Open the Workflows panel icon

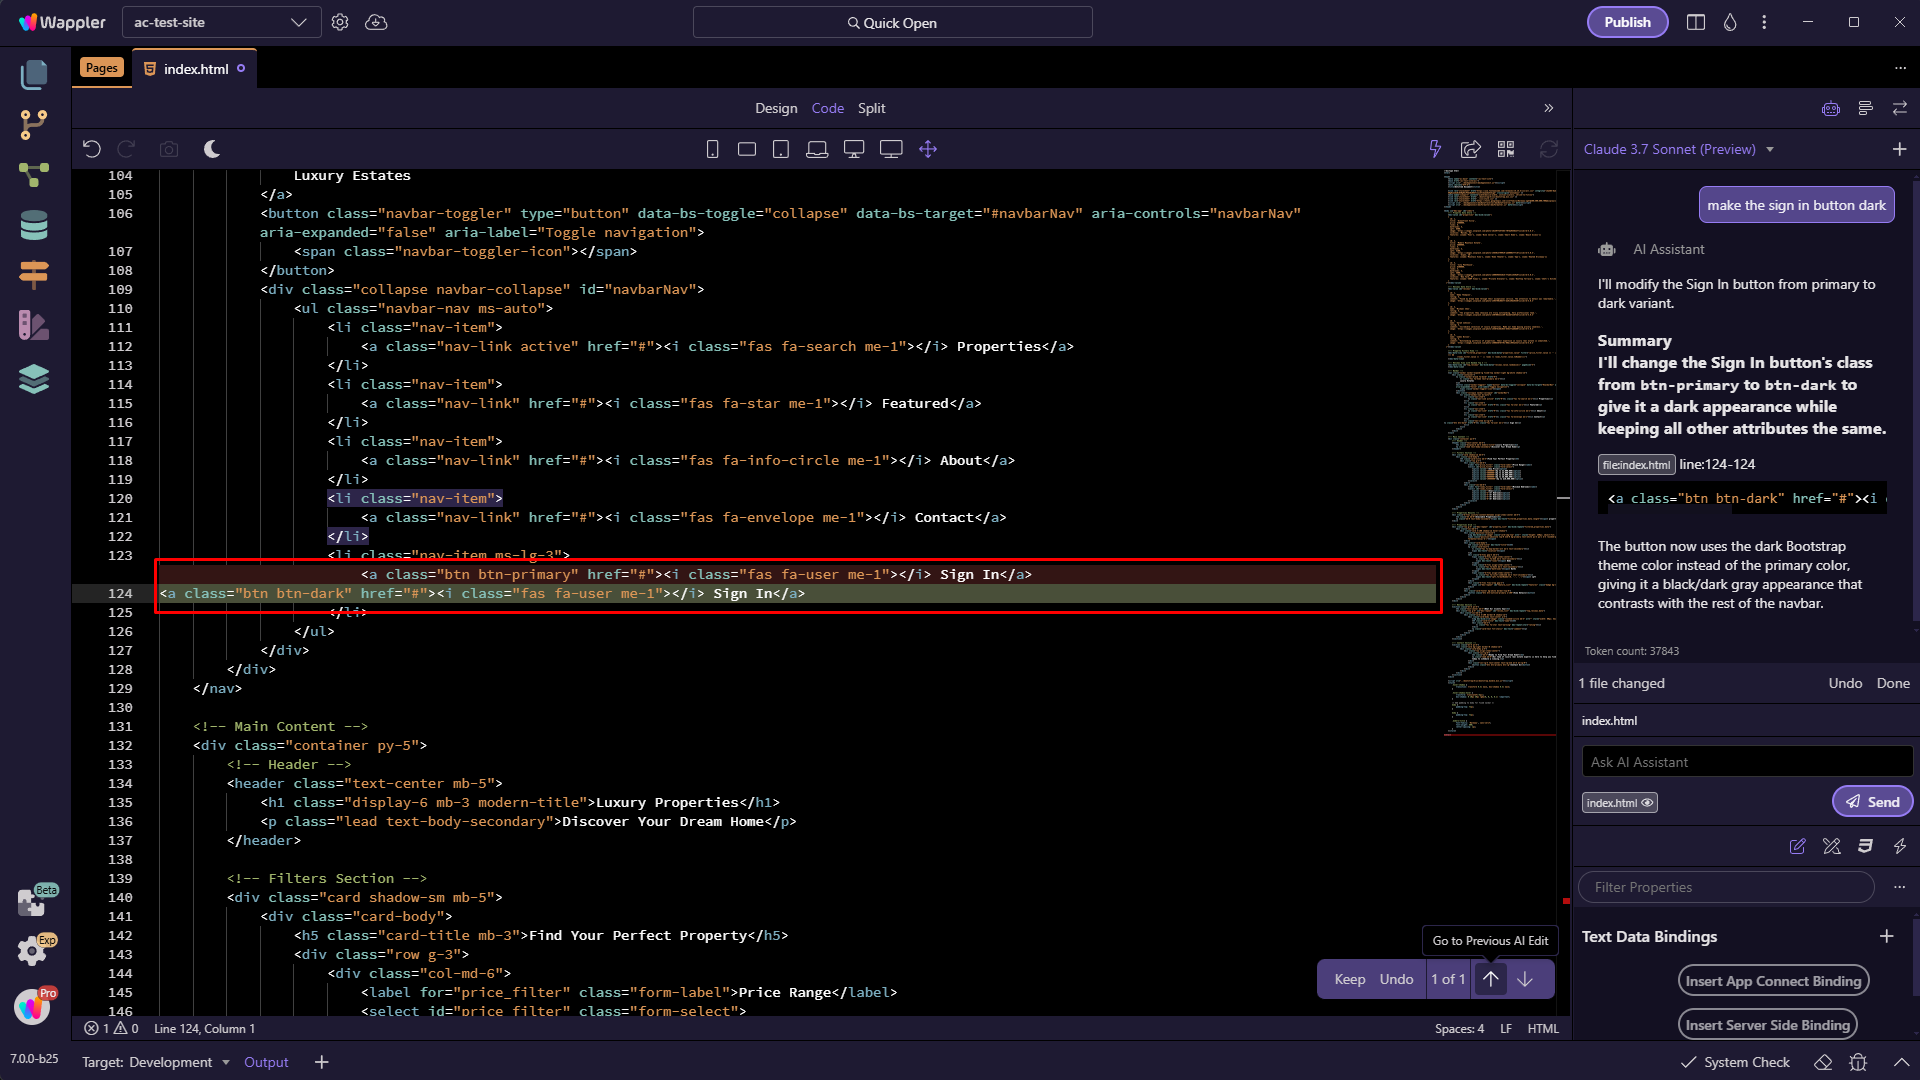pos(34,175)
